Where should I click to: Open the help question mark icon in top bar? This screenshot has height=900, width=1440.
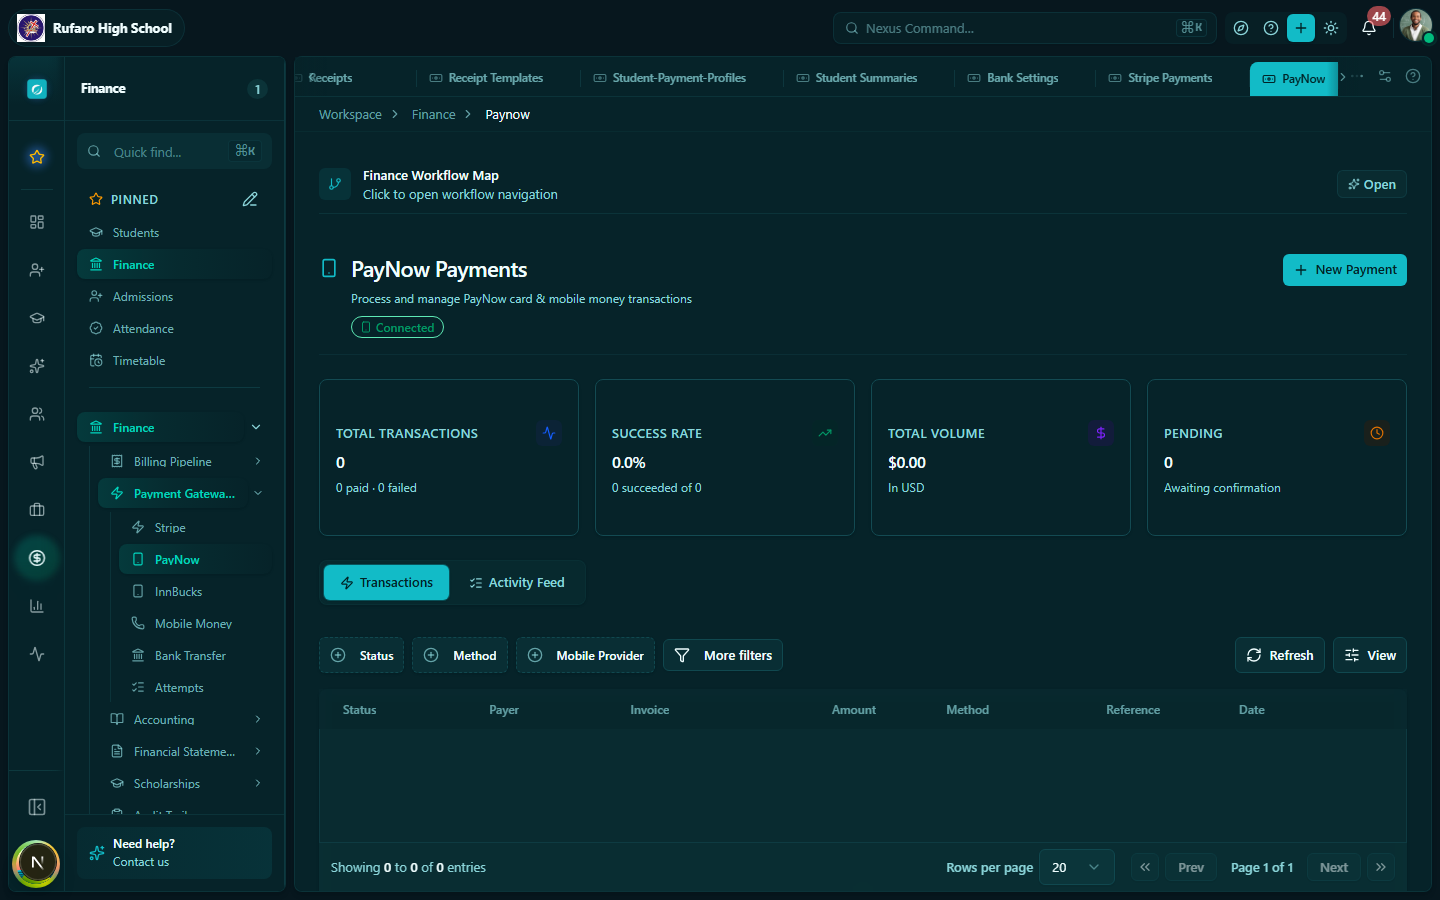pyautogui.click(x=1271, y=28)
